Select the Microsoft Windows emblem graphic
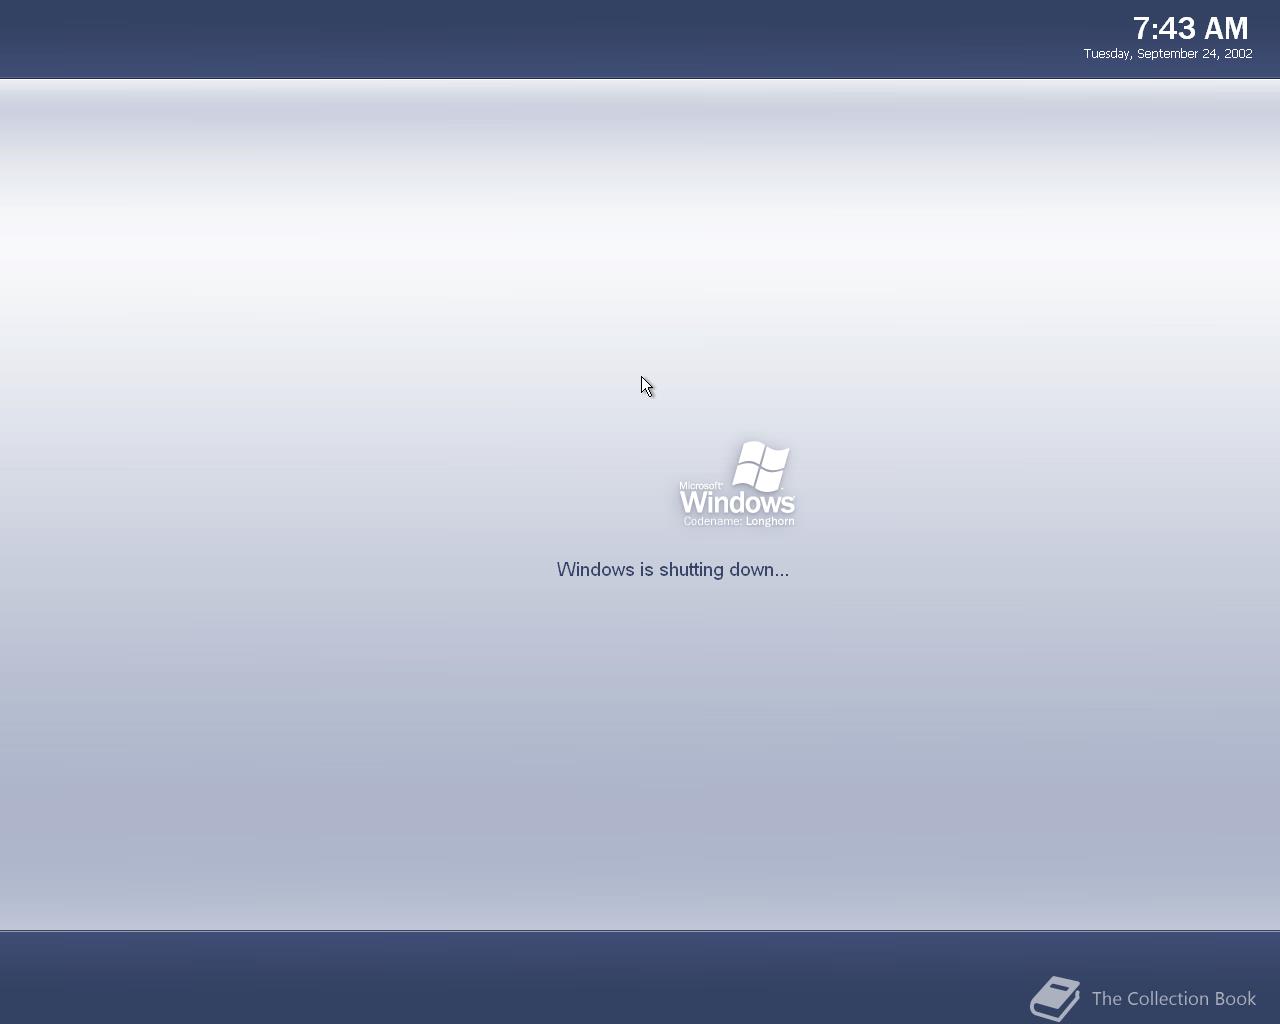1280x1024 pixels. pyautogui.click(x=737, y=483)
